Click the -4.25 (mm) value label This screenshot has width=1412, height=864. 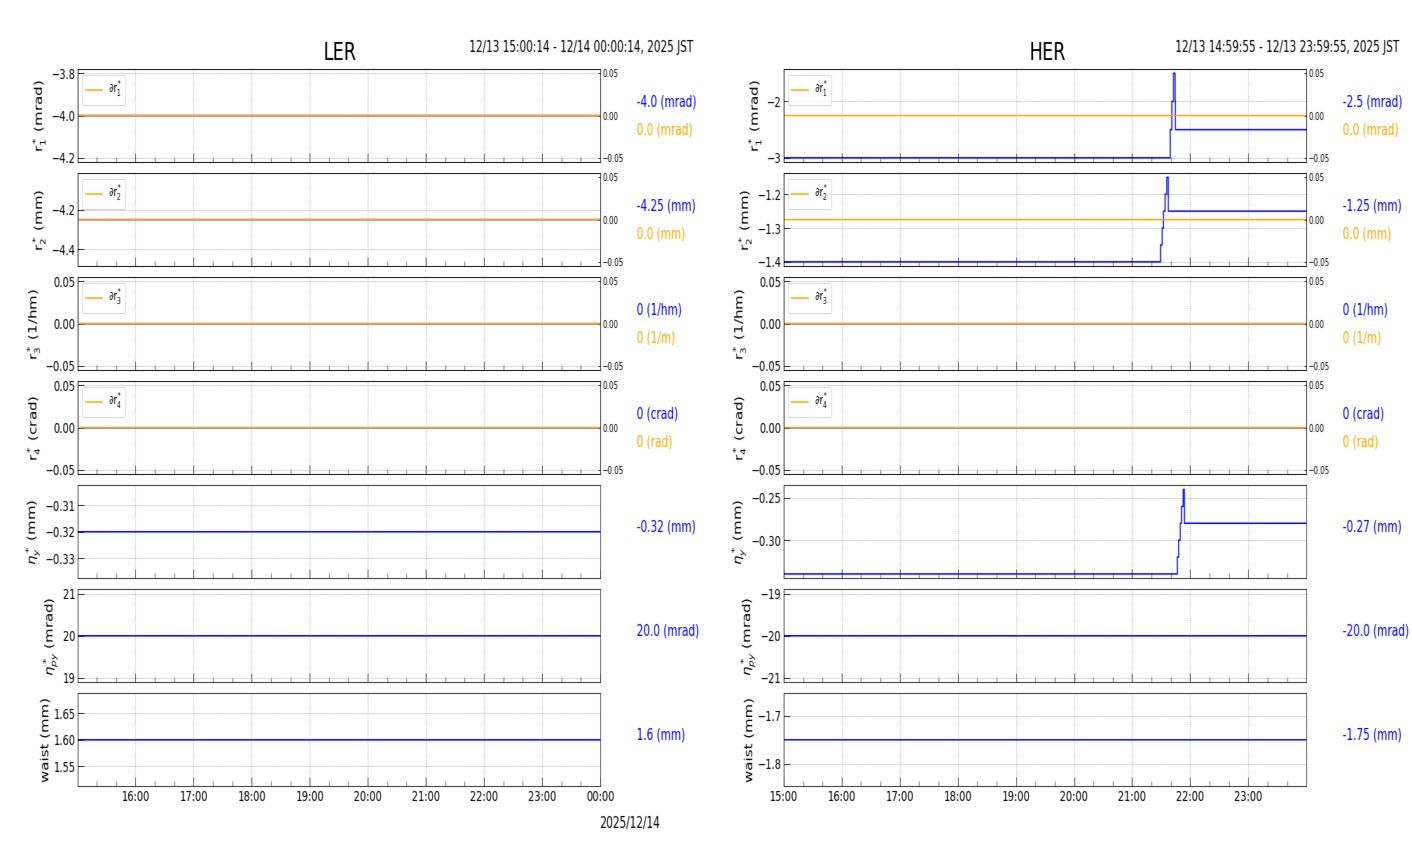click(666, 206)
